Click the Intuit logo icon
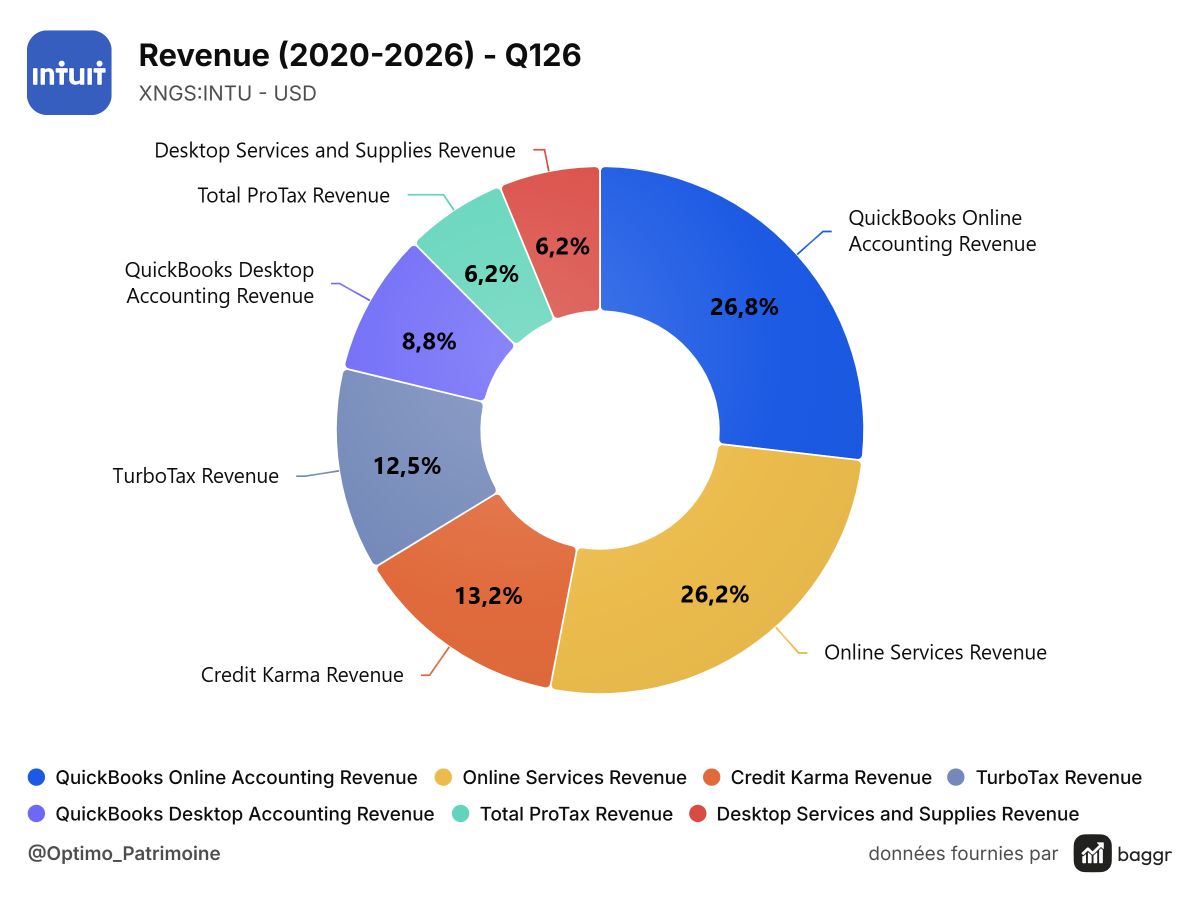 69,73
